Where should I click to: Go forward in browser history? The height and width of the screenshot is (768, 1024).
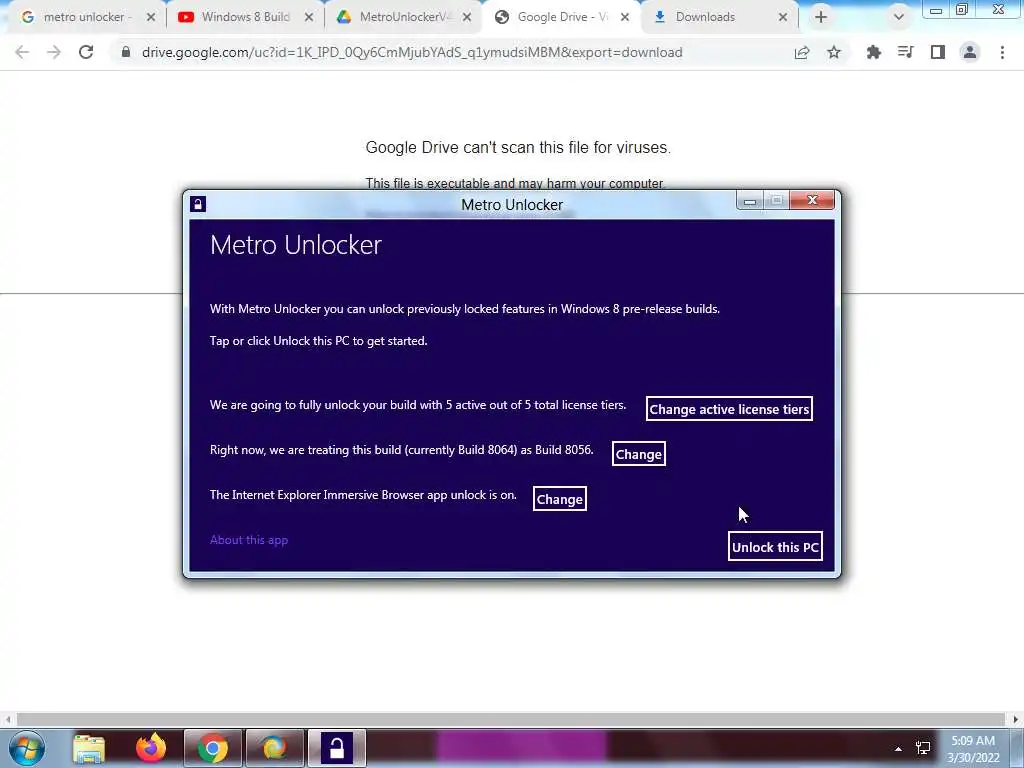54,52
